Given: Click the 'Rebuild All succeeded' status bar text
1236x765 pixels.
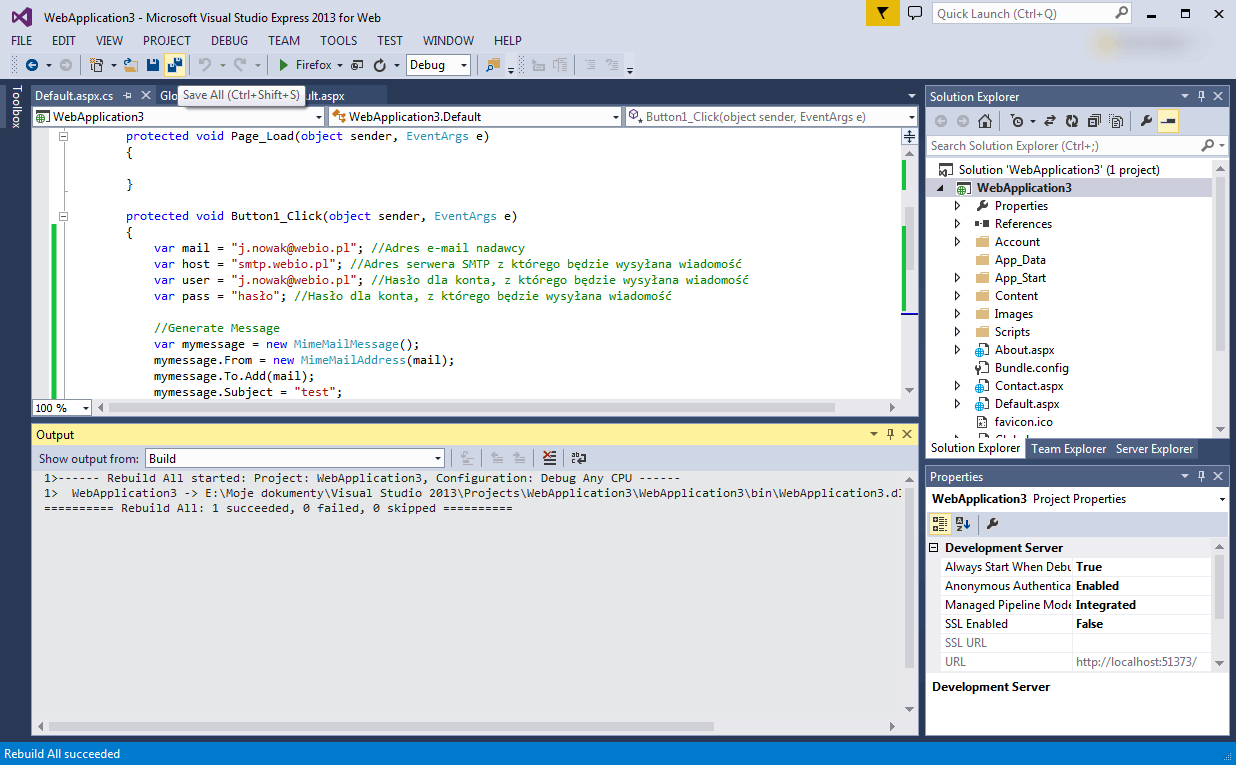Looking at the screenshot, I should point(62,754).
